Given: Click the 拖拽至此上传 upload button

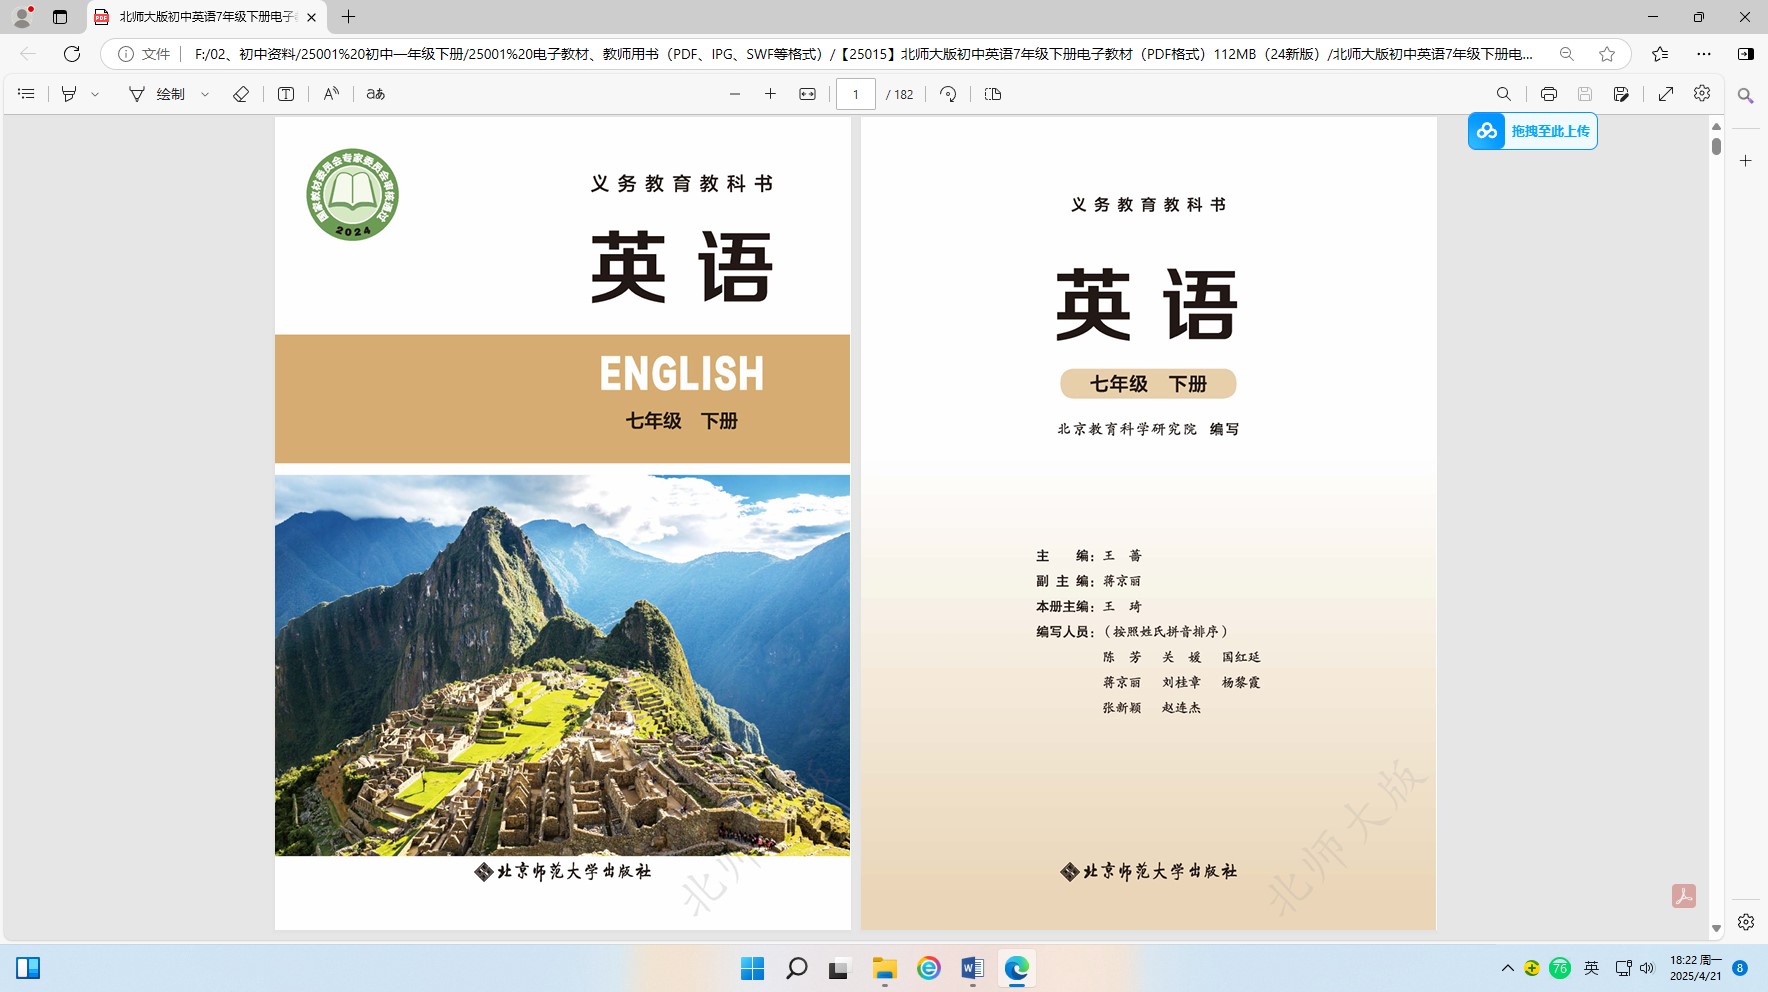Looking at the screenshot, I should tap(1533, 131).
